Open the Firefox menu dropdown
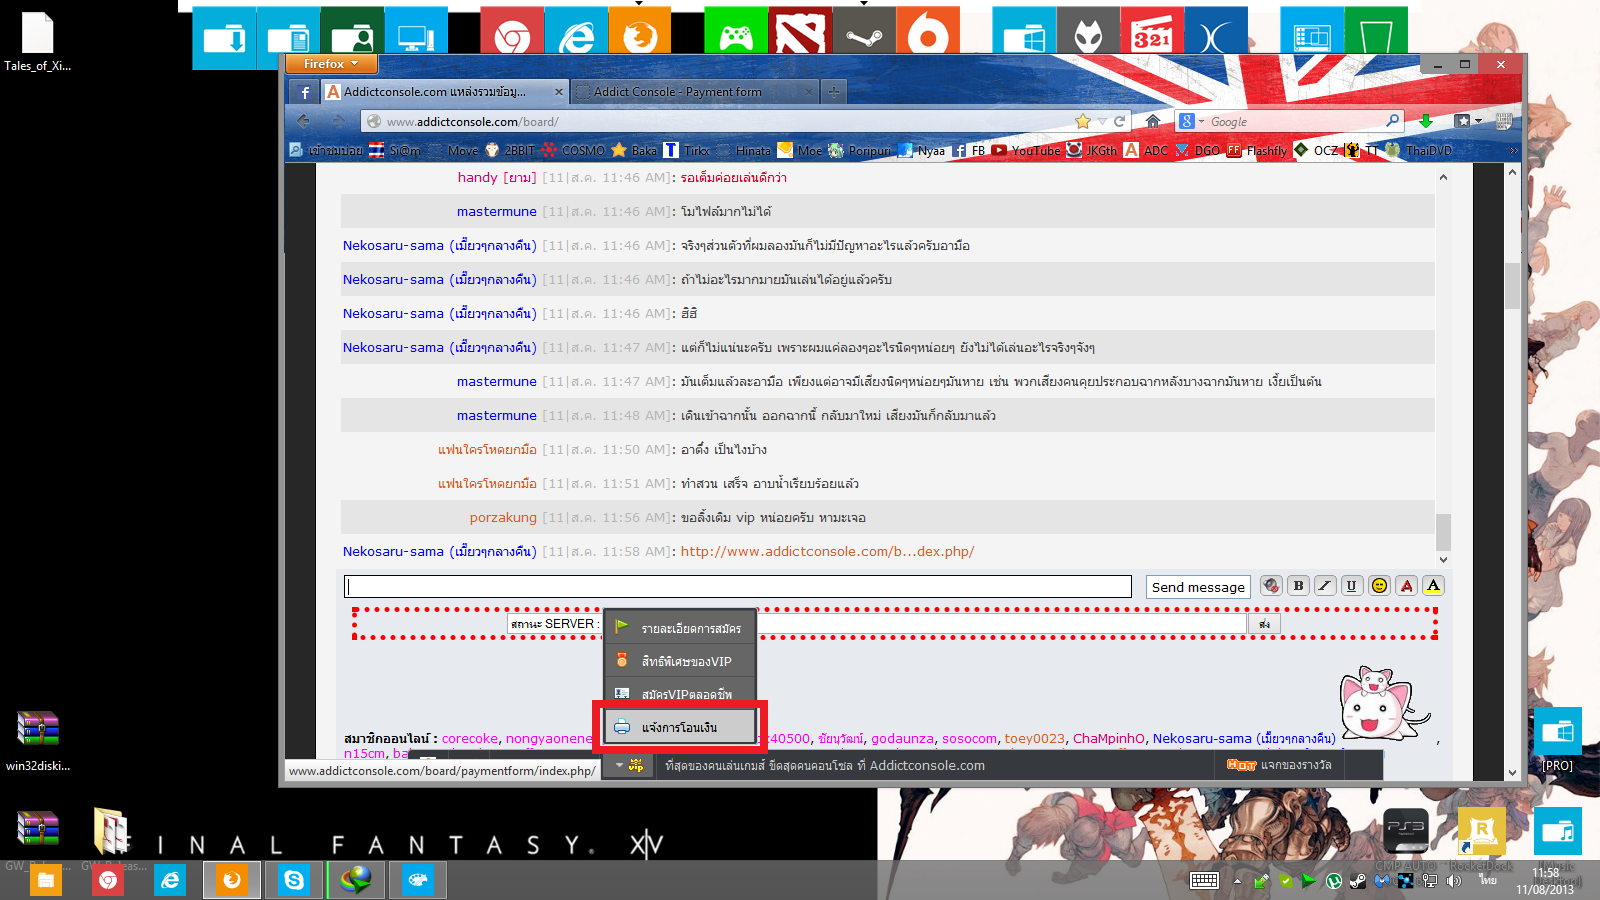This screenshot has width=1600, height=900. [x=332, y=64]
